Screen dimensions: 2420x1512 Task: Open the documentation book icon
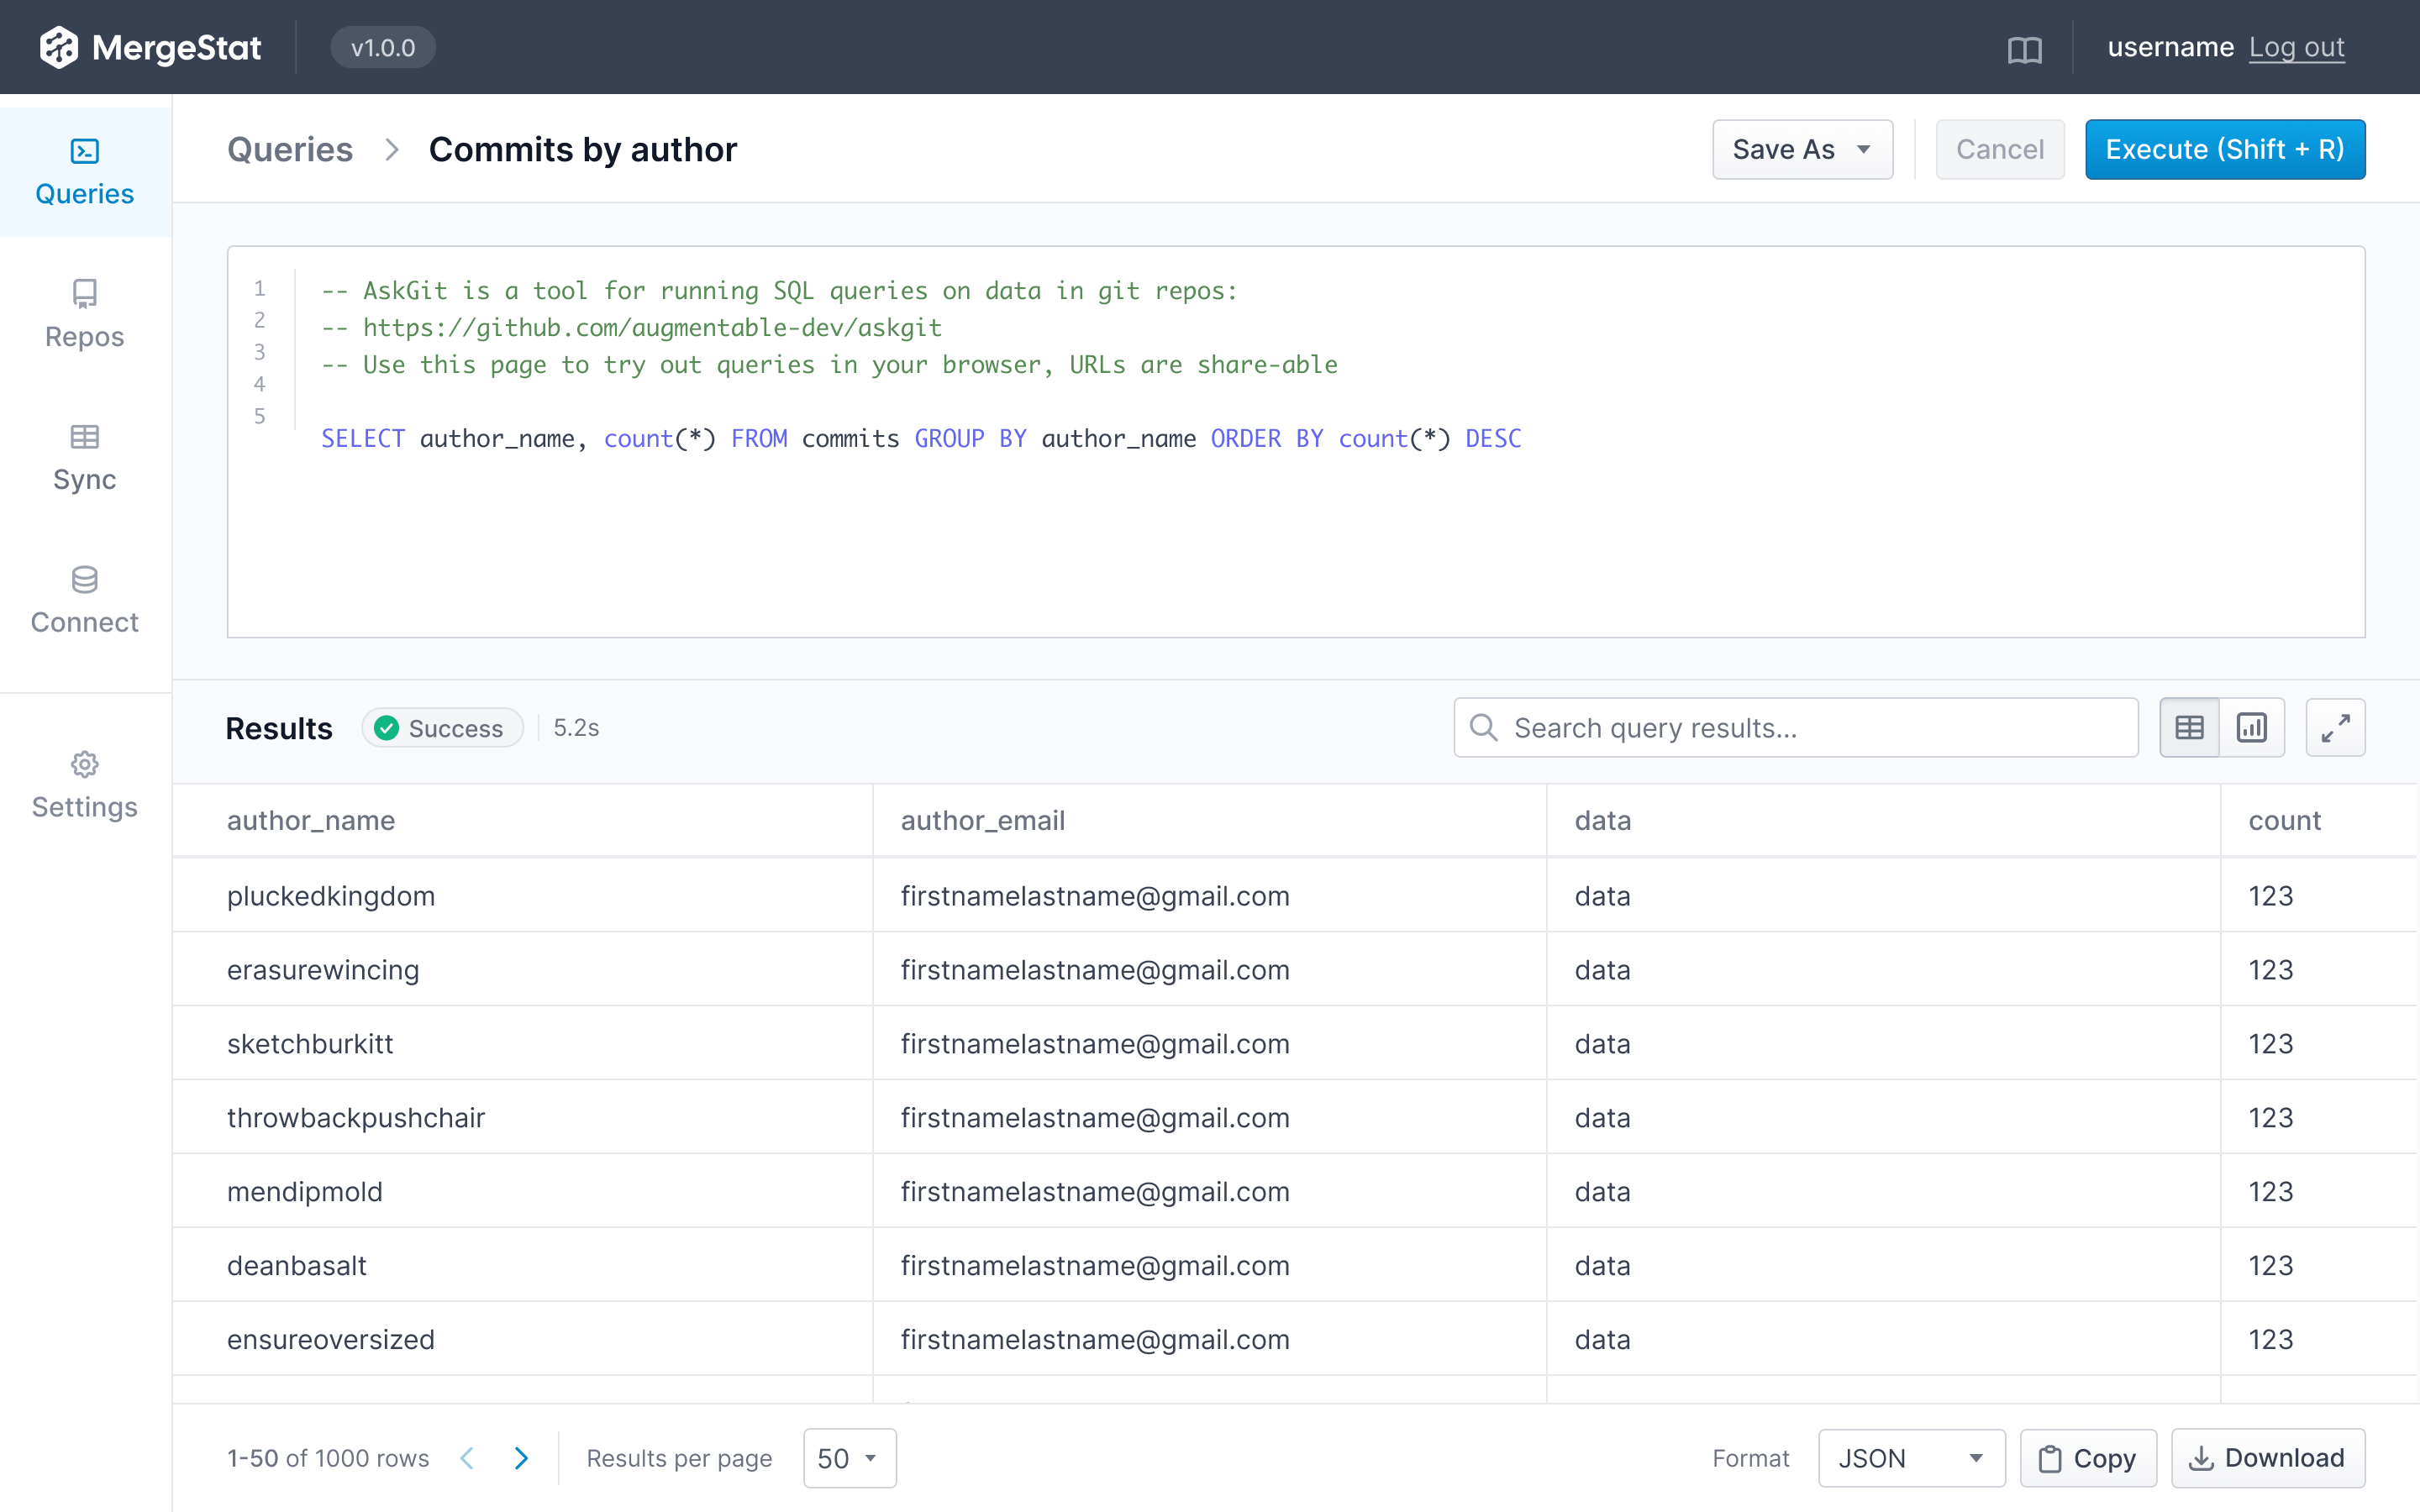tap(2026, 47)
